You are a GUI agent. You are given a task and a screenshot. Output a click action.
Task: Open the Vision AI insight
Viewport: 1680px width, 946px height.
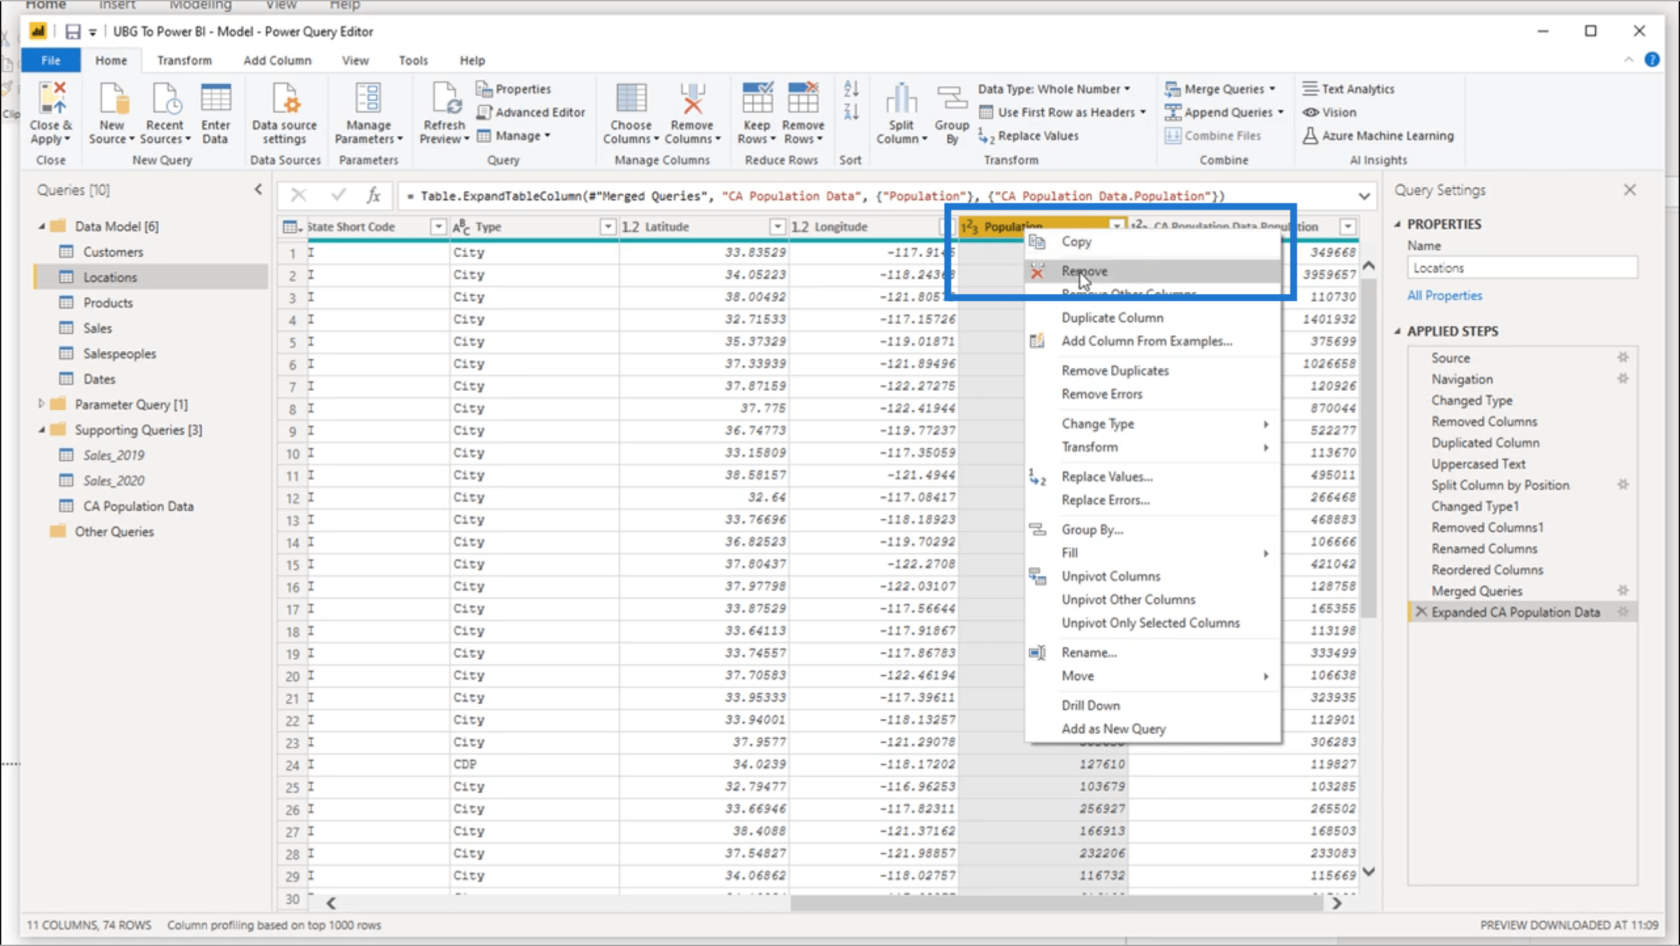coord(1329,112)
